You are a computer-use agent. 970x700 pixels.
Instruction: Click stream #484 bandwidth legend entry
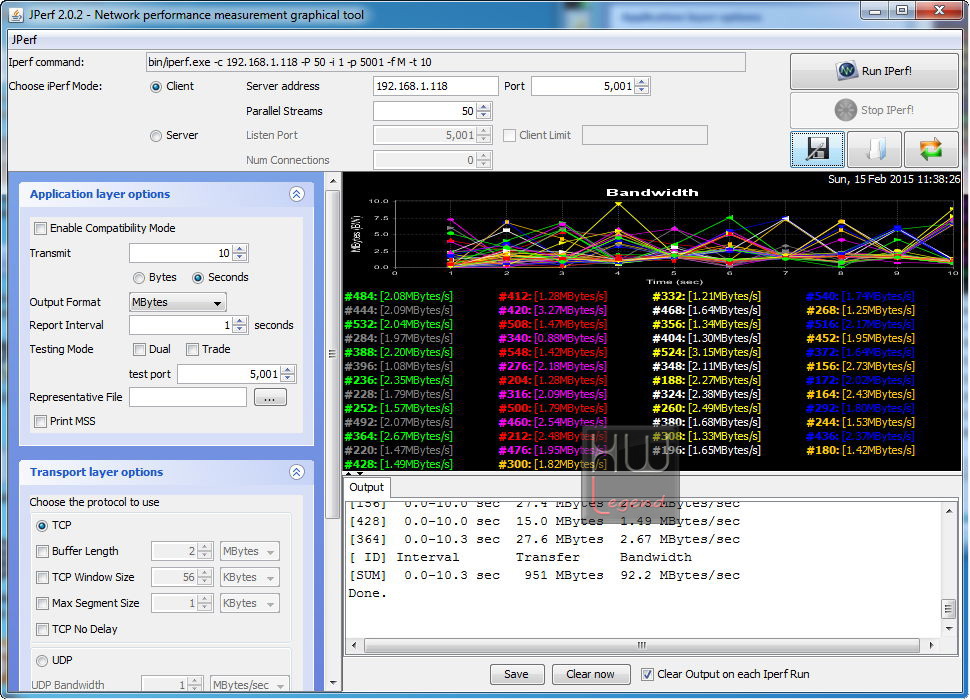click(x=398, y=297)
